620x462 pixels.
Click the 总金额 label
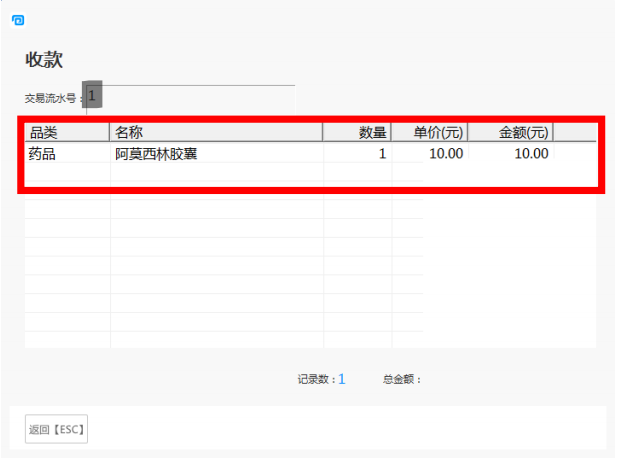click(x=402, y=379)
